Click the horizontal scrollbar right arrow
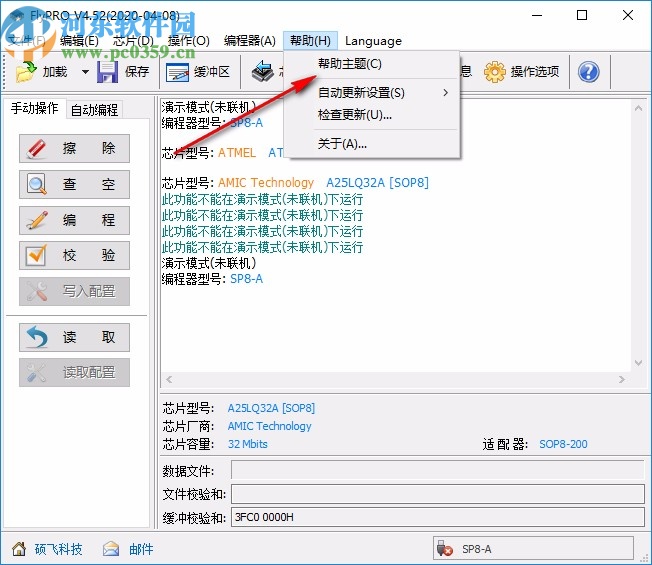The image size is (652, 565). 622,379
